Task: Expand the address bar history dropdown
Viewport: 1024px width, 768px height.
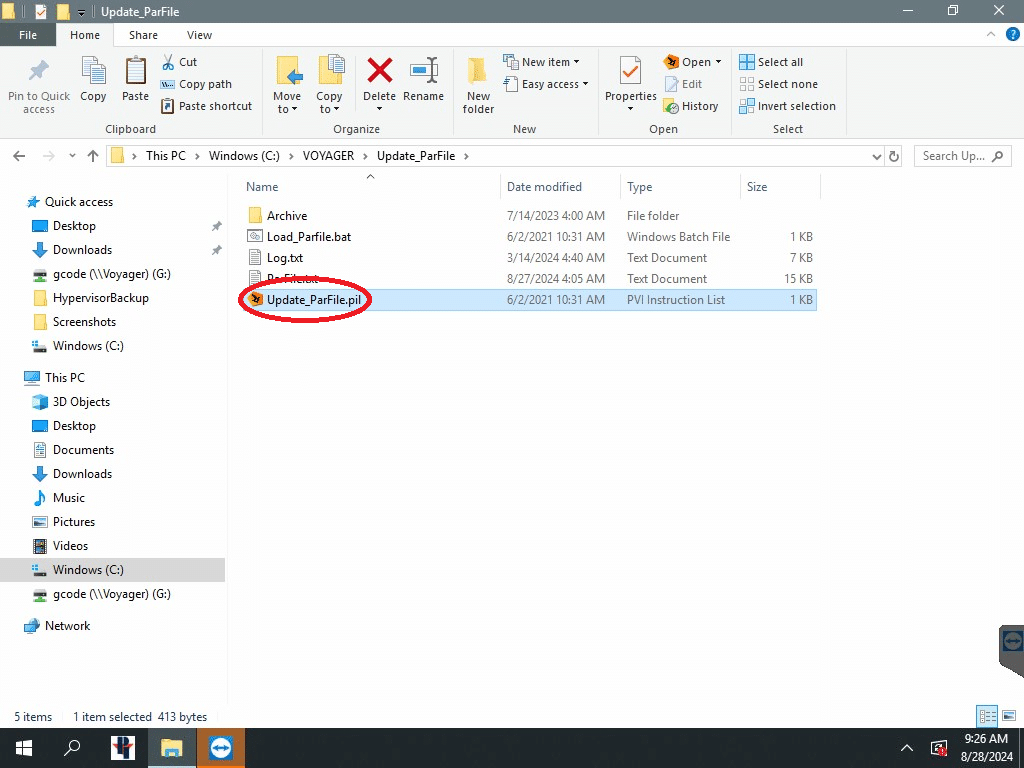Action: [876, 156]
